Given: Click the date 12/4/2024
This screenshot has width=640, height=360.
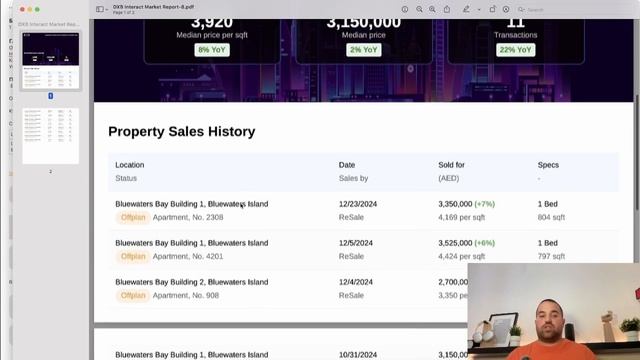Looking at the screenshot, I should [x=356, y=282].
